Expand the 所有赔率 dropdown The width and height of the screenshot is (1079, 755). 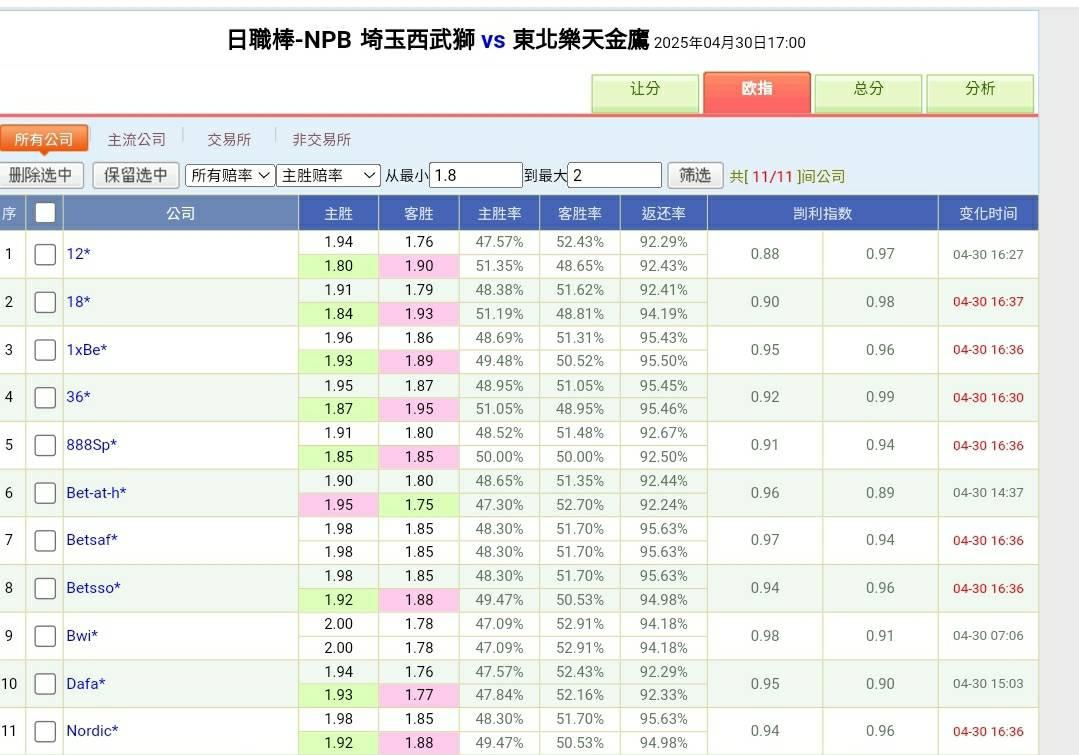[230, 175]
